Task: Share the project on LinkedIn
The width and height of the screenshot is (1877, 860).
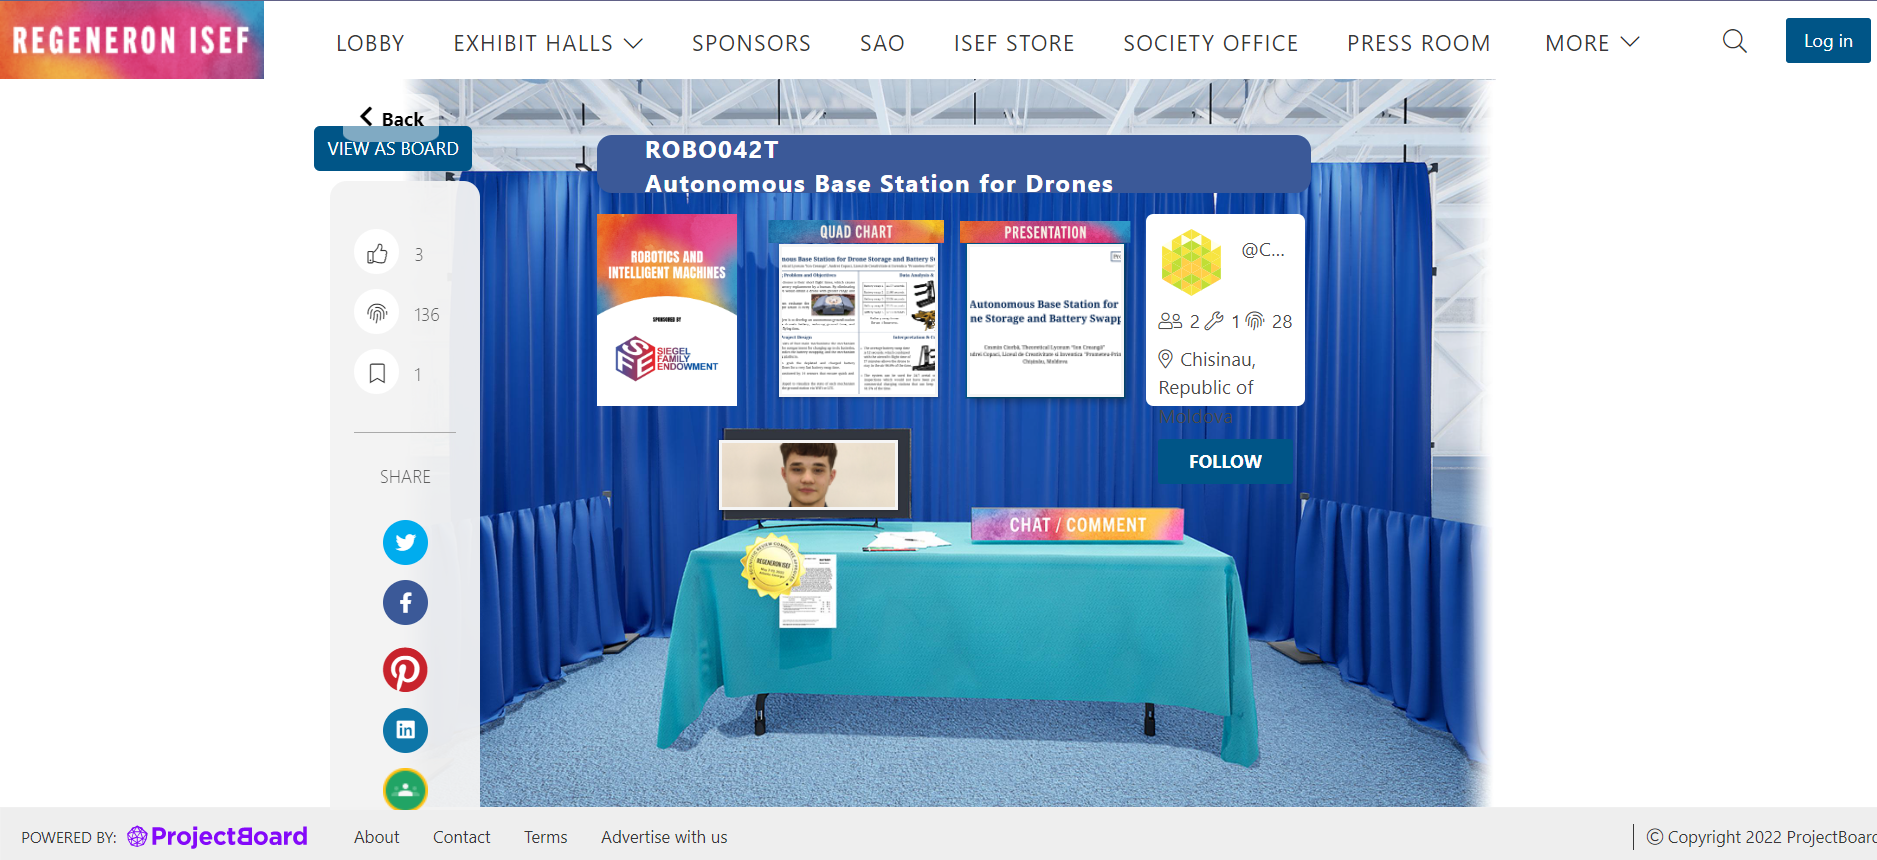Action: pyautogui.click(x=405, y=730)
